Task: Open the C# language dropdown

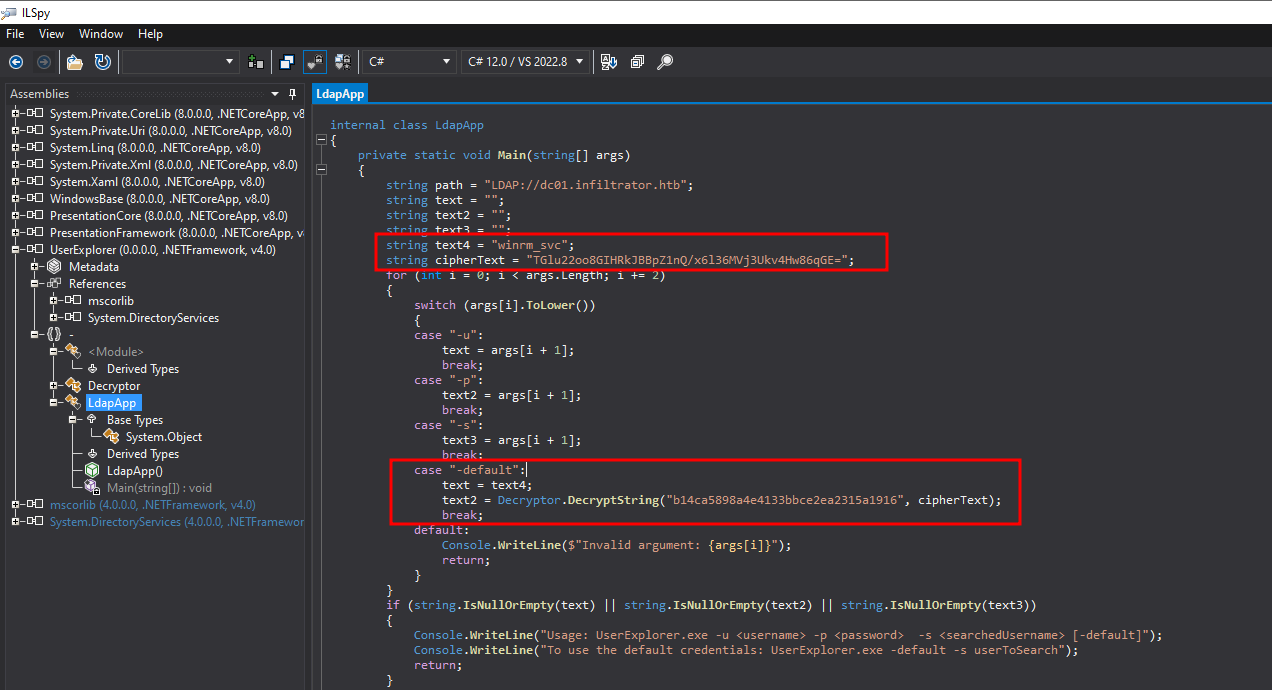Action: [408, 62]
